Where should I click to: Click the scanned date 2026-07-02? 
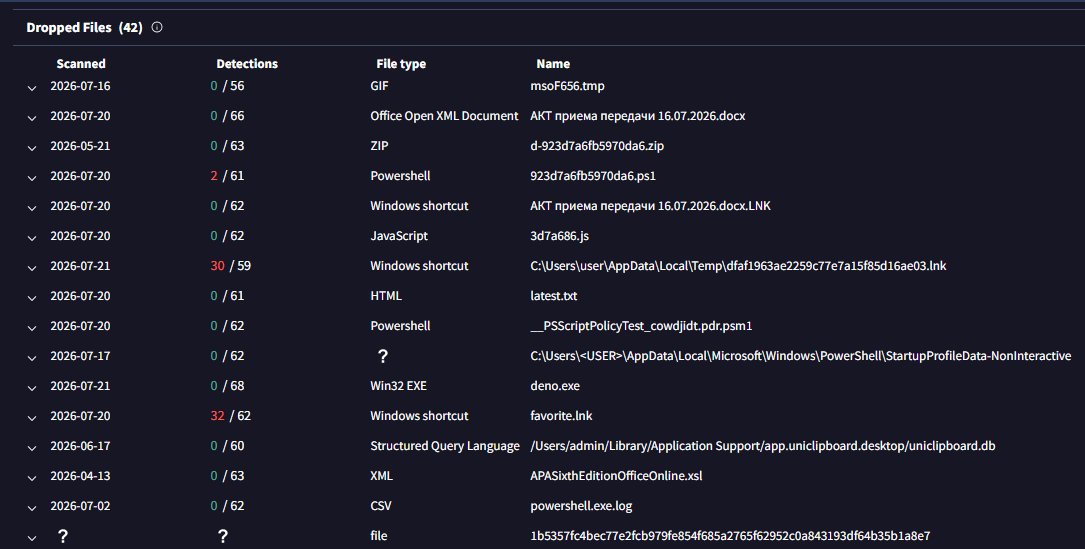80,505
